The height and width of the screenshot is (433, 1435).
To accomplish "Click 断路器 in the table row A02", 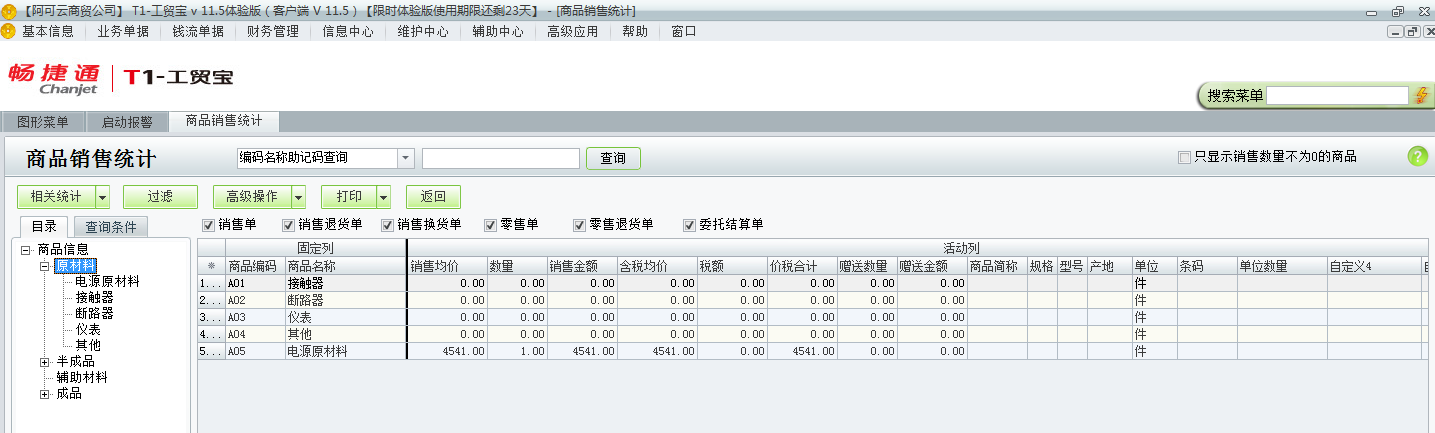I will (x=345, y=300).
